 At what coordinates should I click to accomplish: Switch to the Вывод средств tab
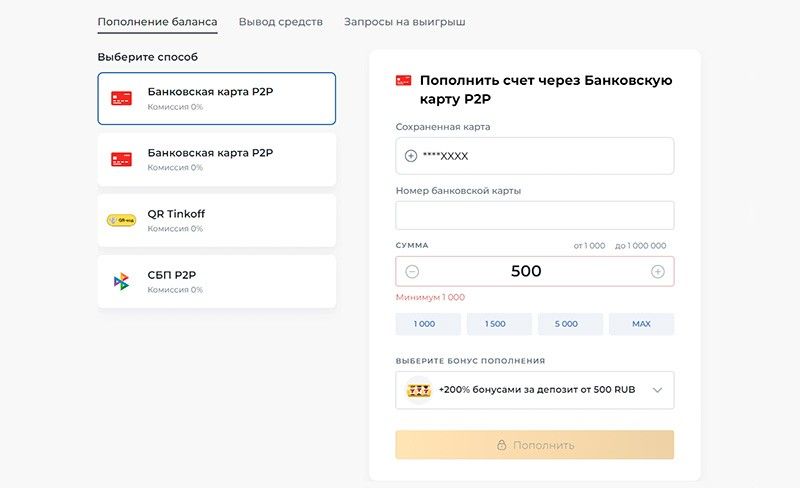pos(280,22)
